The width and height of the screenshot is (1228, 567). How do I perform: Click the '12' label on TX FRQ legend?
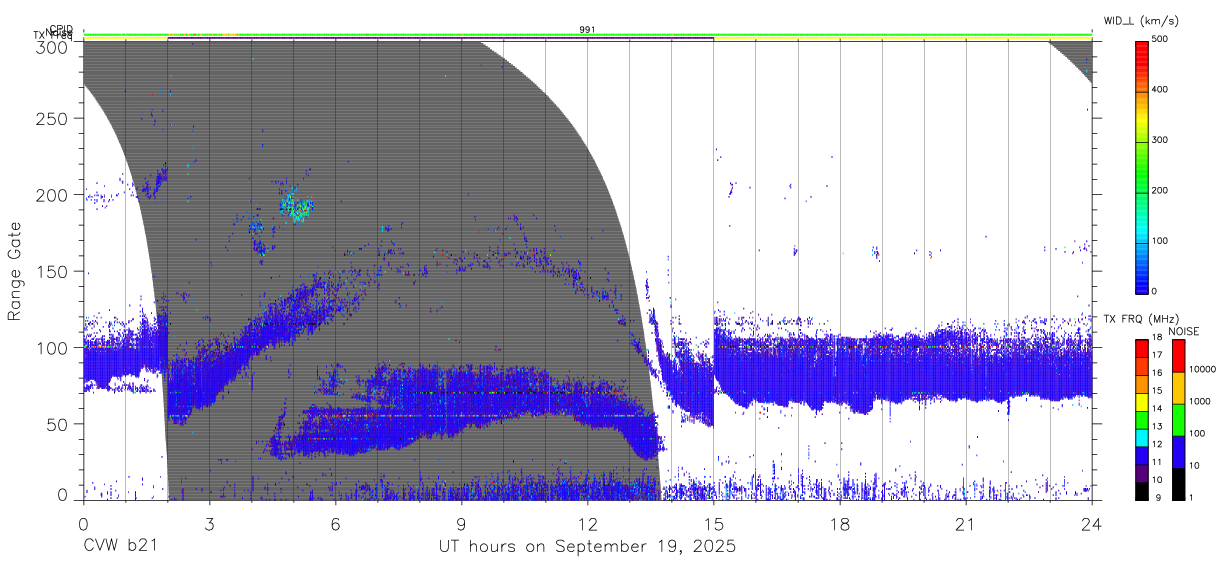coord(1155,443)
